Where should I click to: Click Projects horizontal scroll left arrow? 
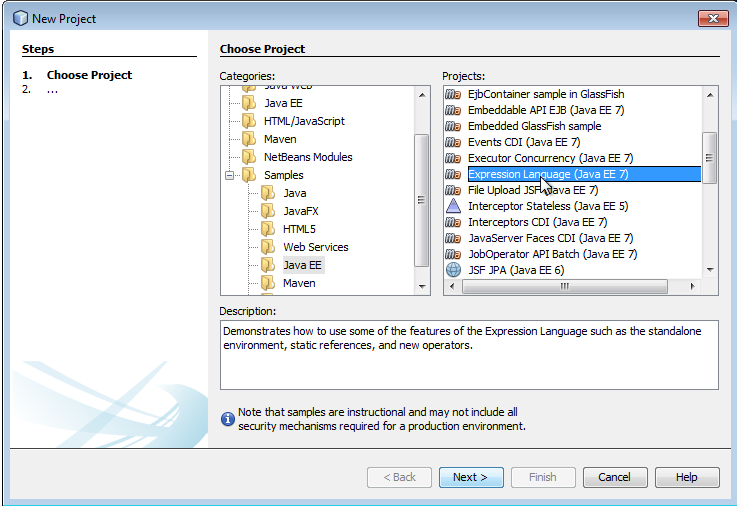click(x=452, y=286)
